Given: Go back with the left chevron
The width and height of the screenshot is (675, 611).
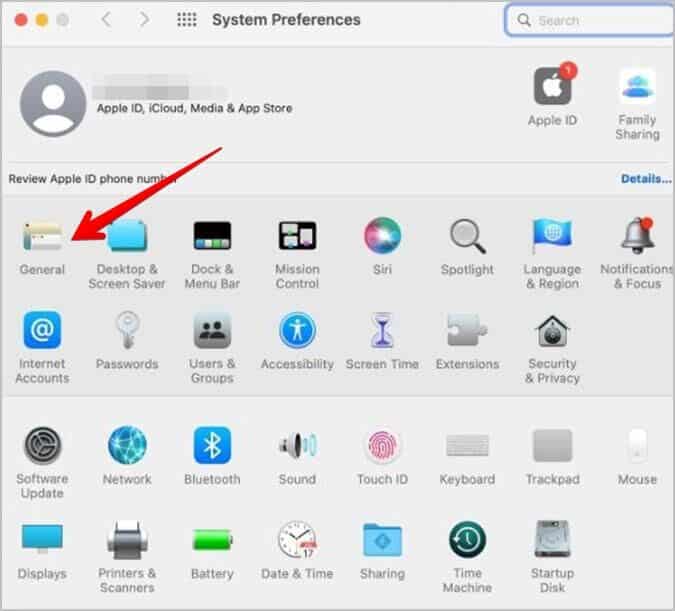Looking at the screenshot, I should 107,20.
